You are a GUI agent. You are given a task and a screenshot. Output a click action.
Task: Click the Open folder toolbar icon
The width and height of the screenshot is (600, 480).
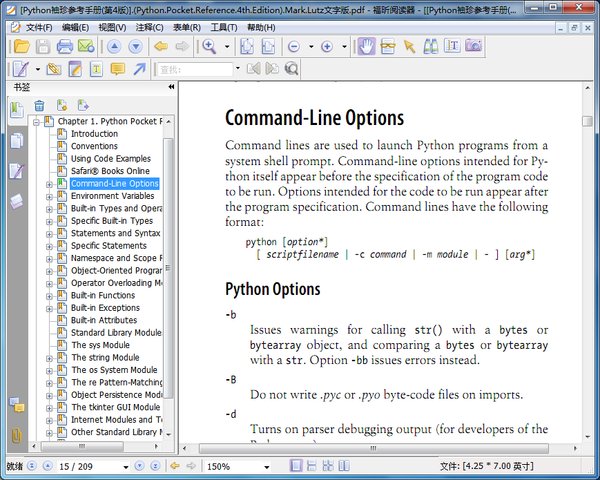tap(21, 47)
